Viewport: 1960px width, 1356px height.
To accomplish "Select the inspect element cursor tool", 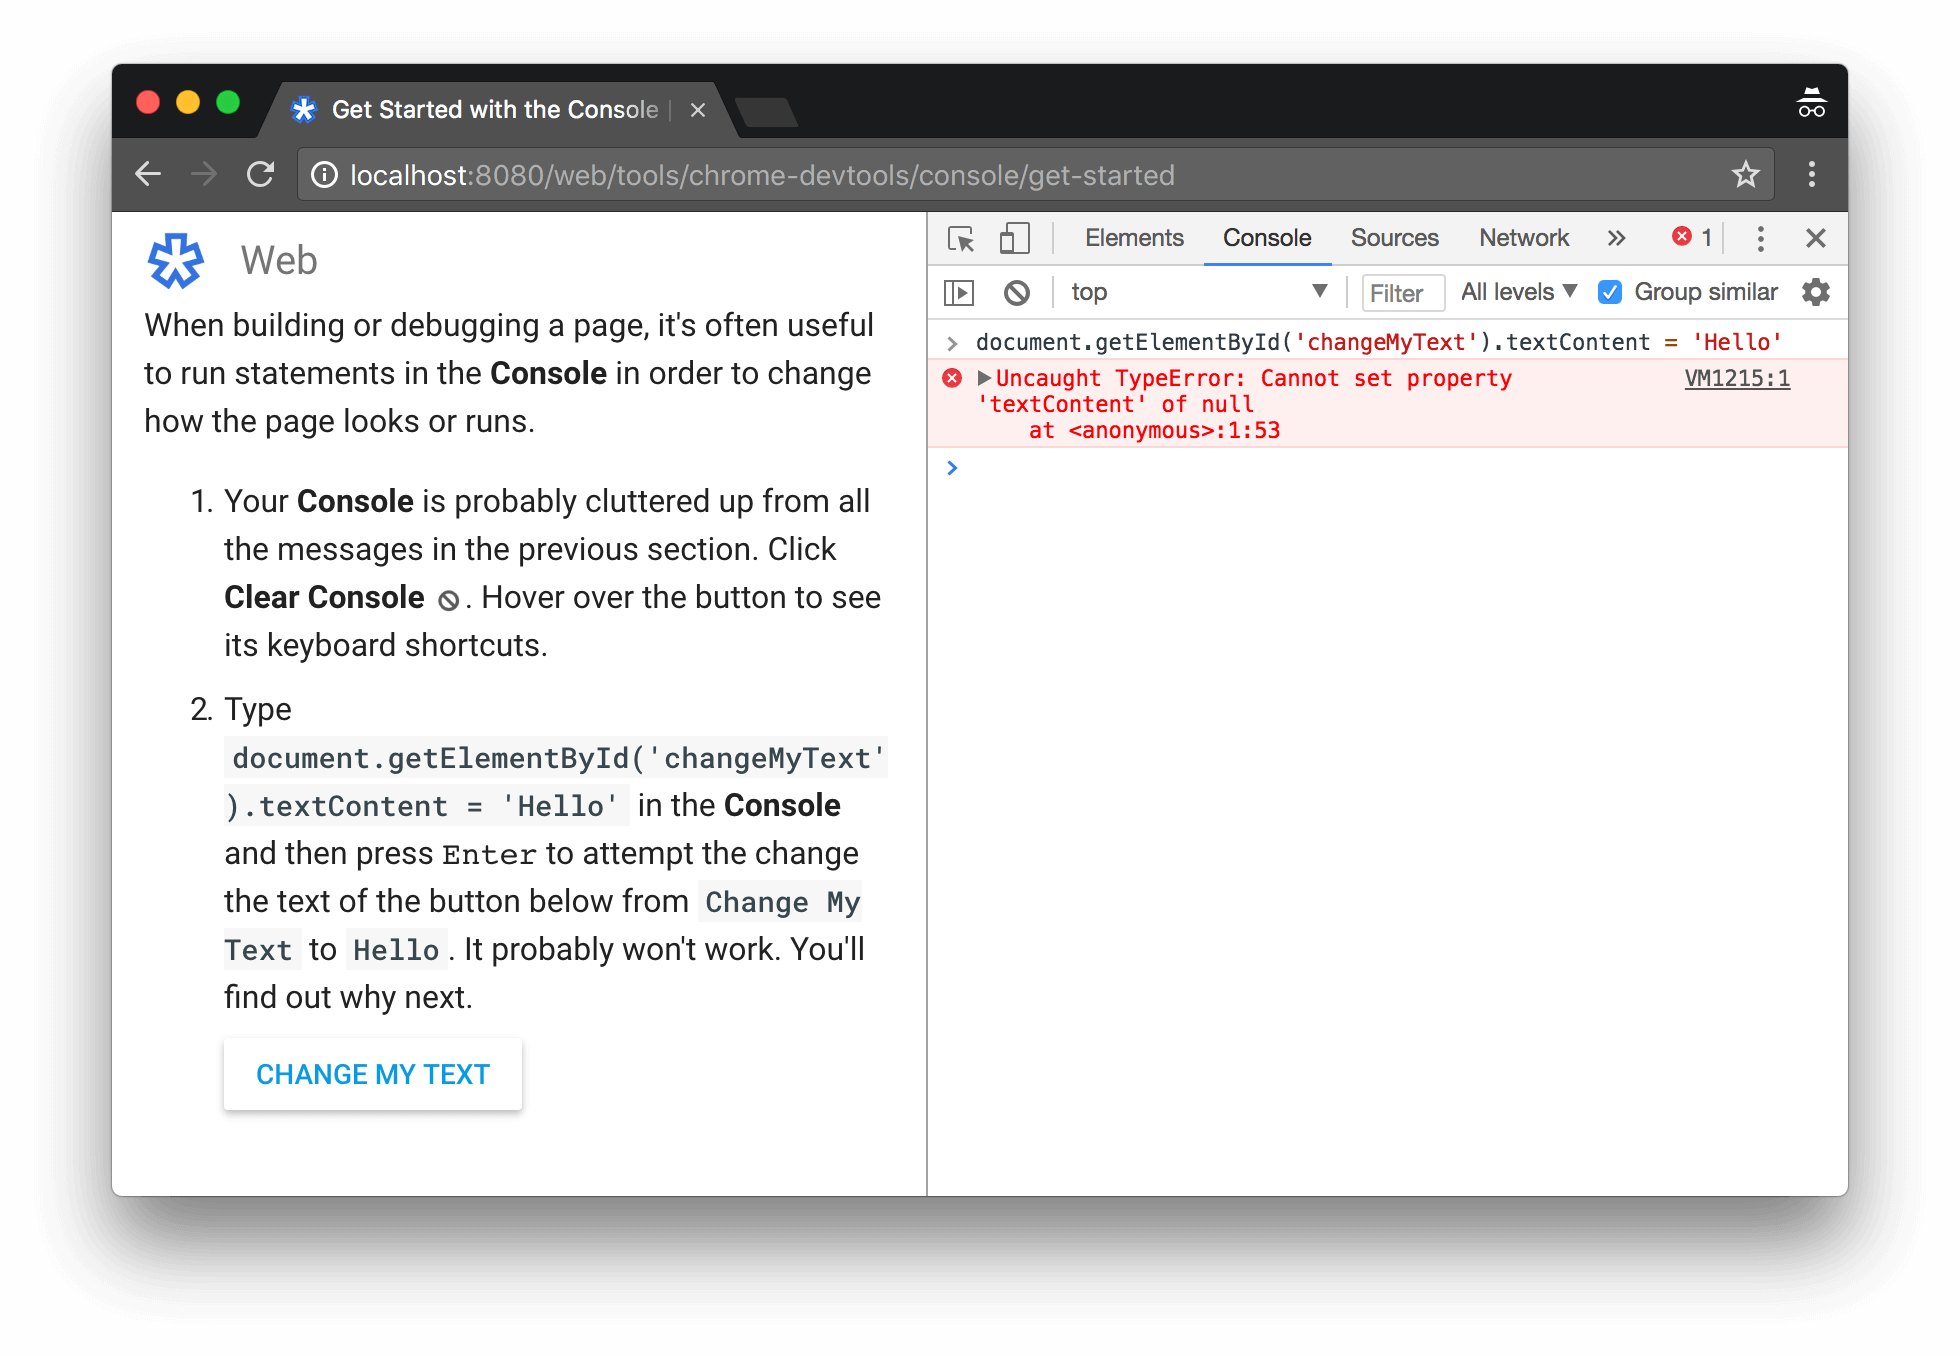I will click(x=961, y=238).
